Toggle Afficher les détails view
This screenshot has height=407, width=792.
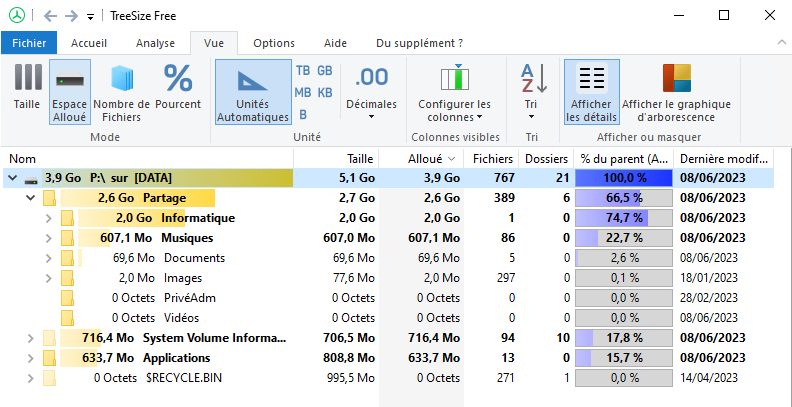592,91
